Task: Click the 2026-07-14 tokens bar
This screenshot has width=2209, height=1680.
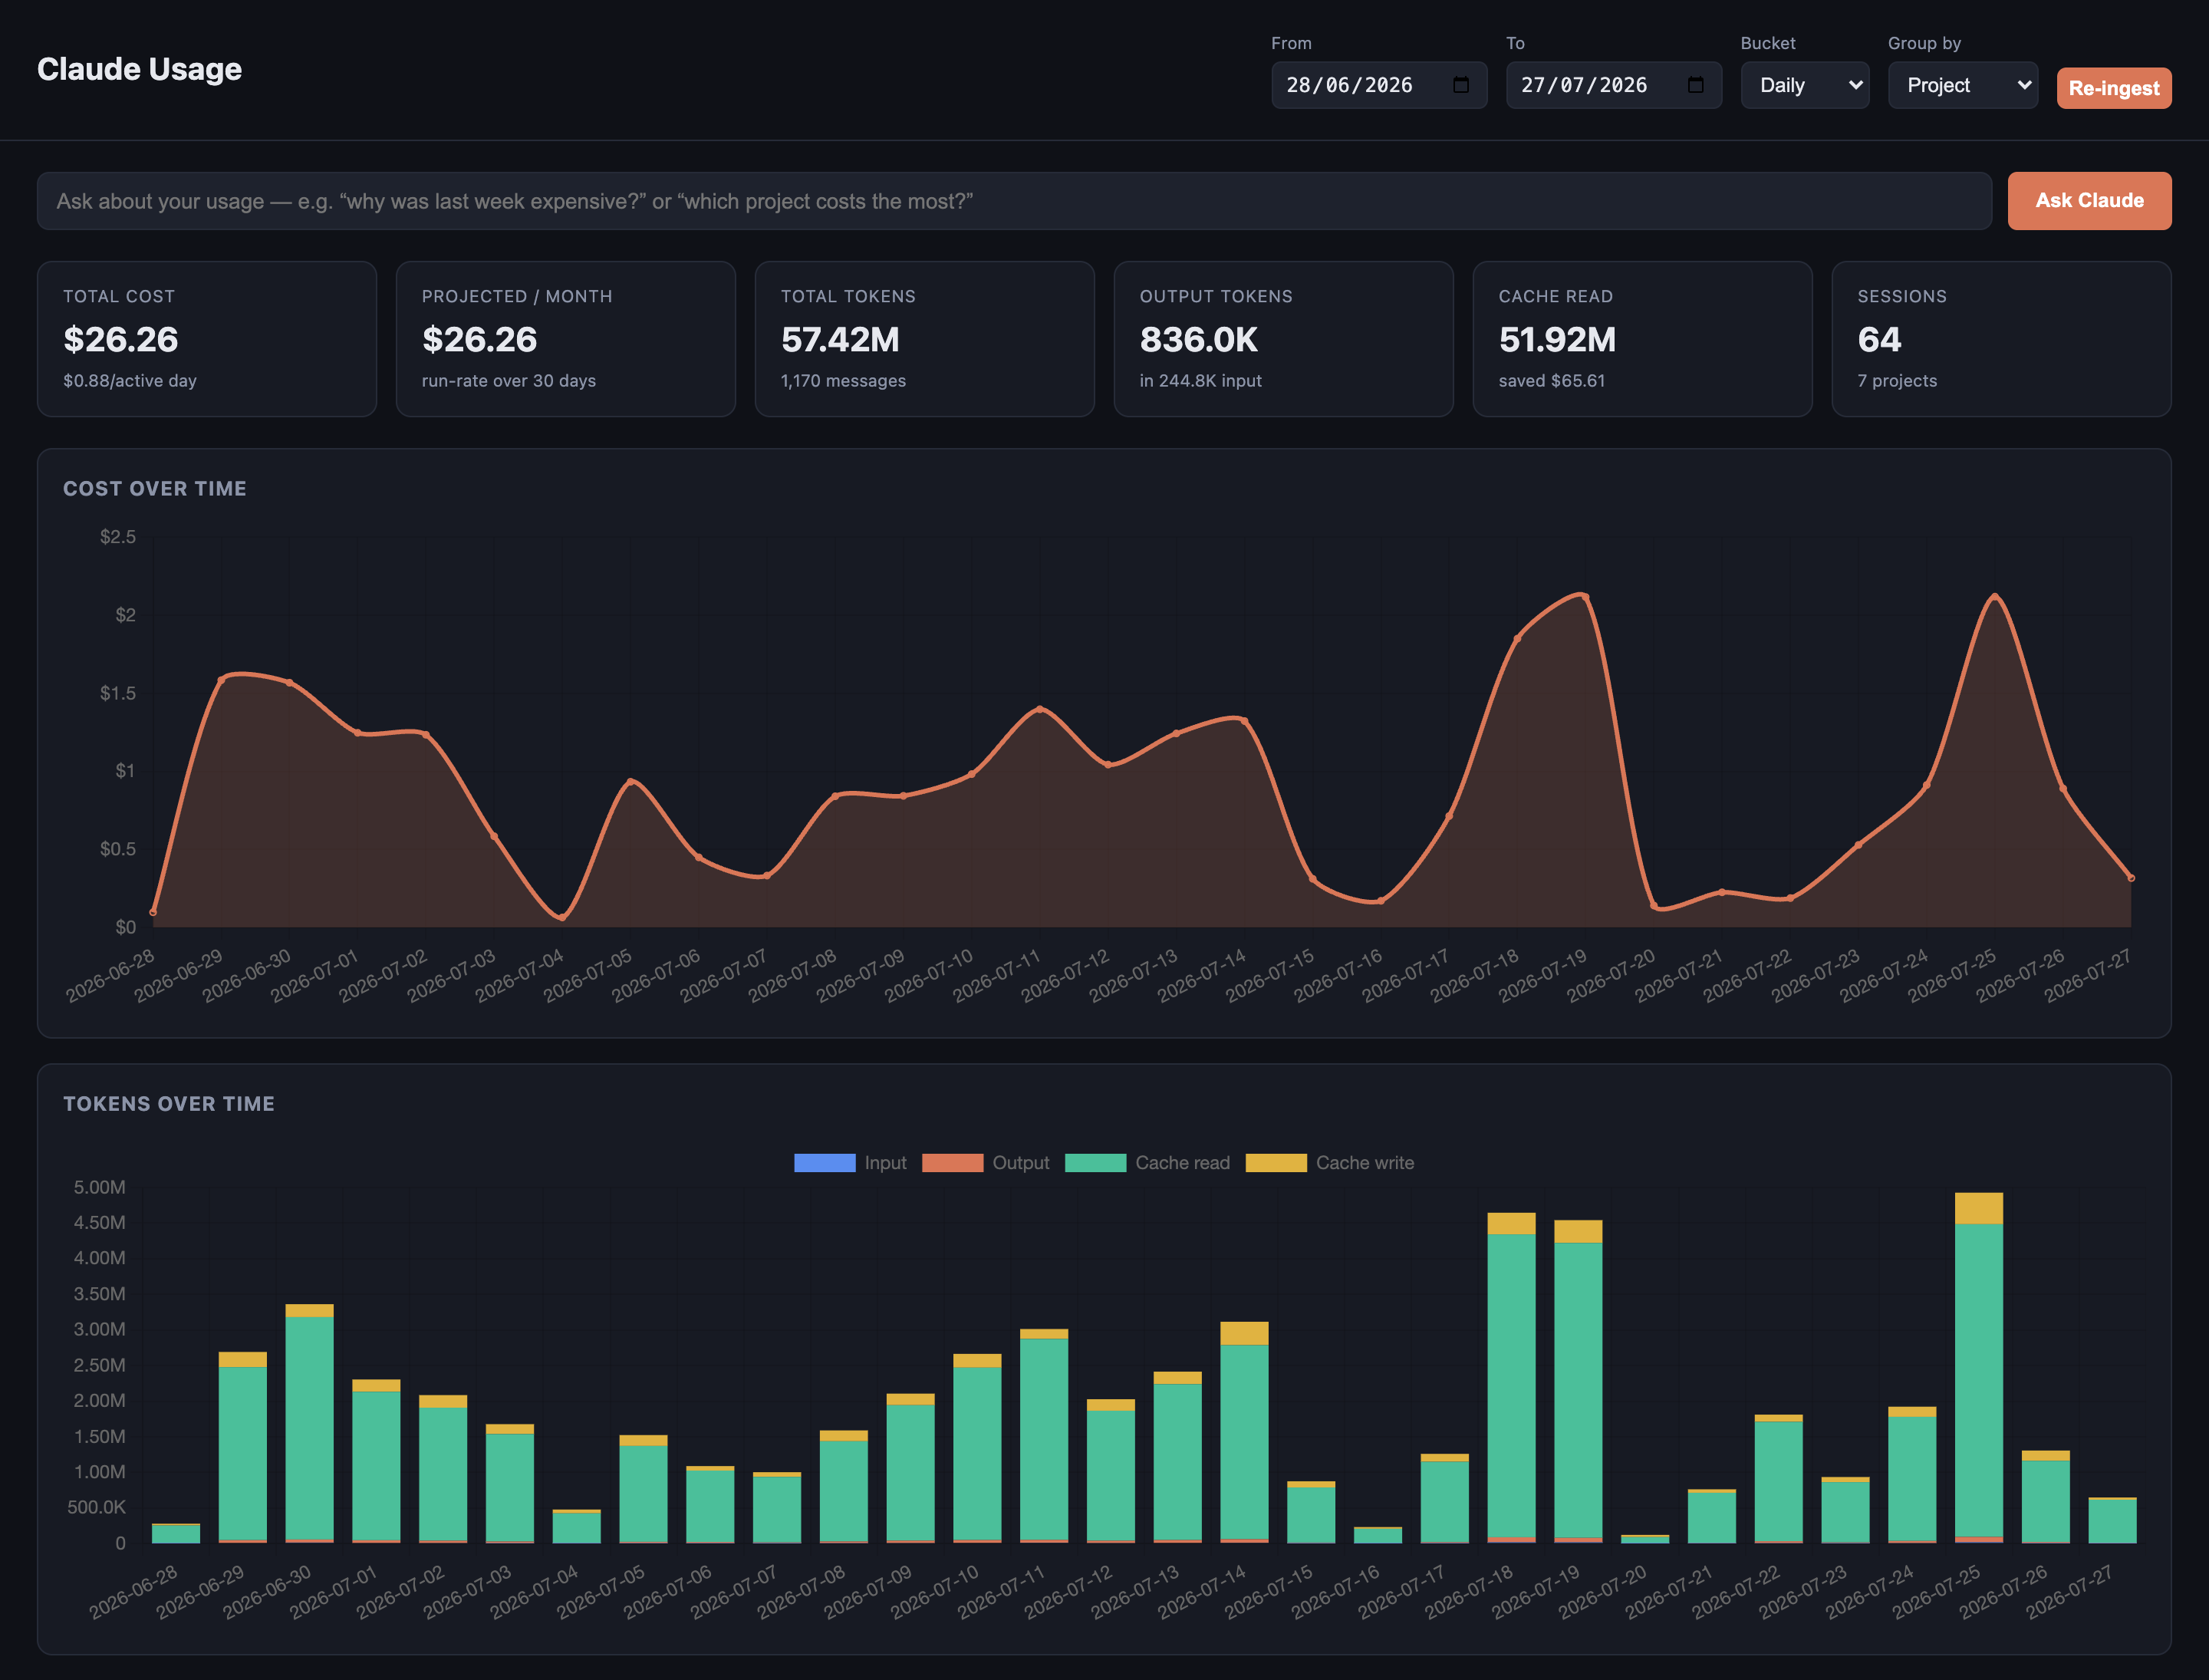Action: point(1244,1433)
